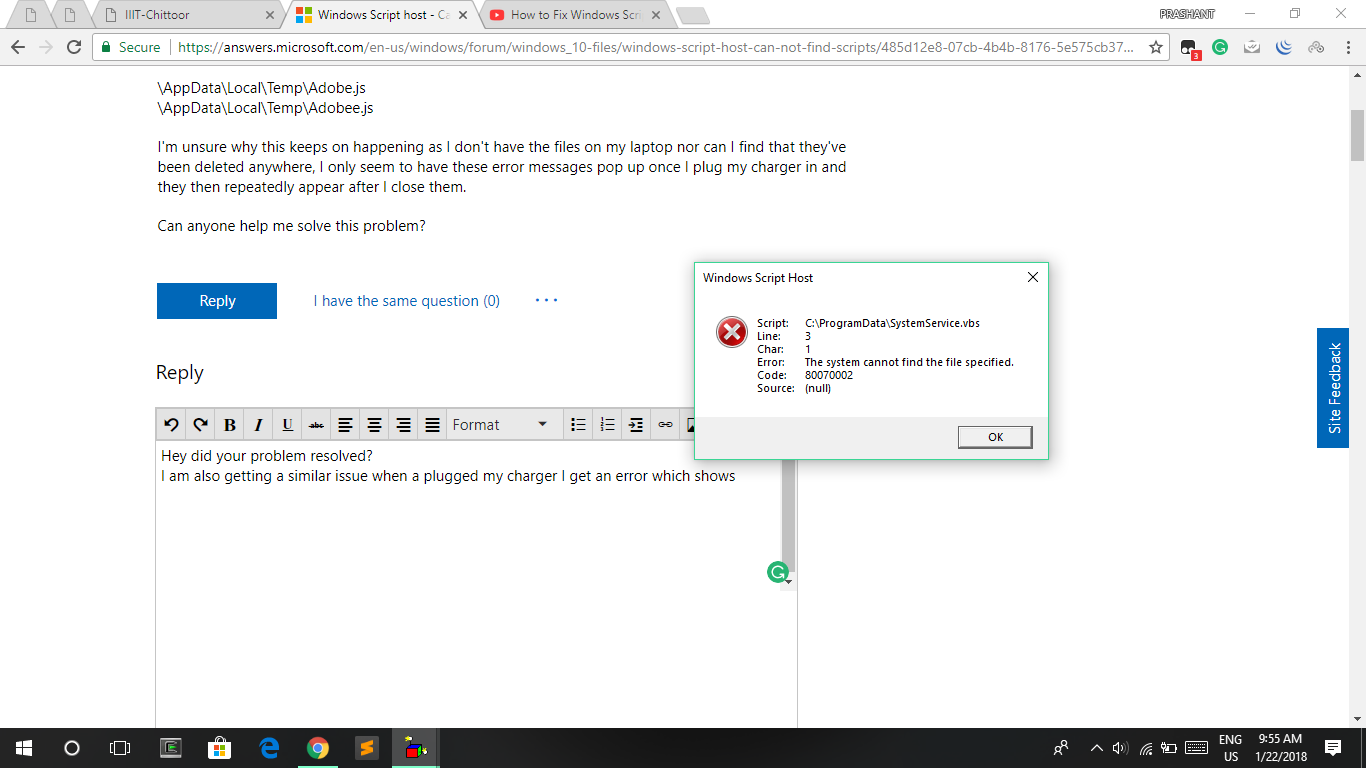Open volume control in system tray
The width and height of the screenshot is (1366, 768).
(x=1120, y=748)
